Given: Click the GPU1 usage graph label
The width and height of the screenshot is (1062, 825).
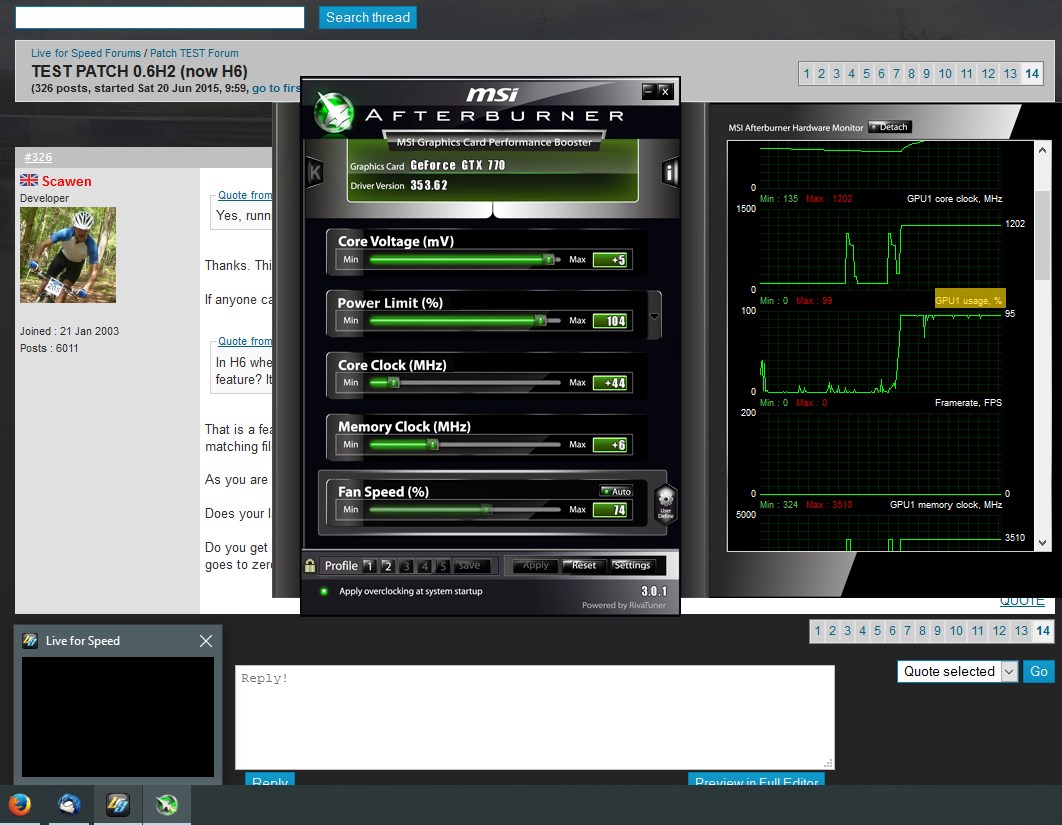Looking at the screenshot, I should (969, 300).
